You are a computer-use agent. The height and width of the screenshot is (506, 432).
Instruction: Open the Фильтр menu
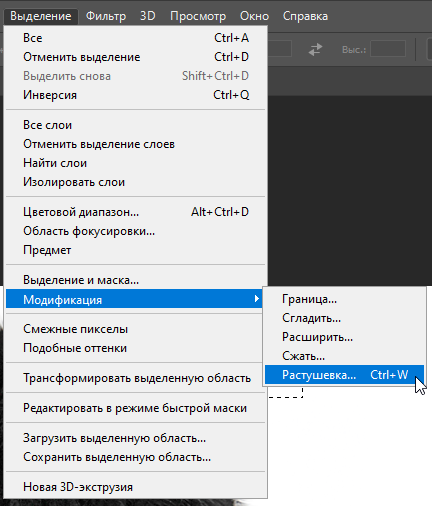106,16
